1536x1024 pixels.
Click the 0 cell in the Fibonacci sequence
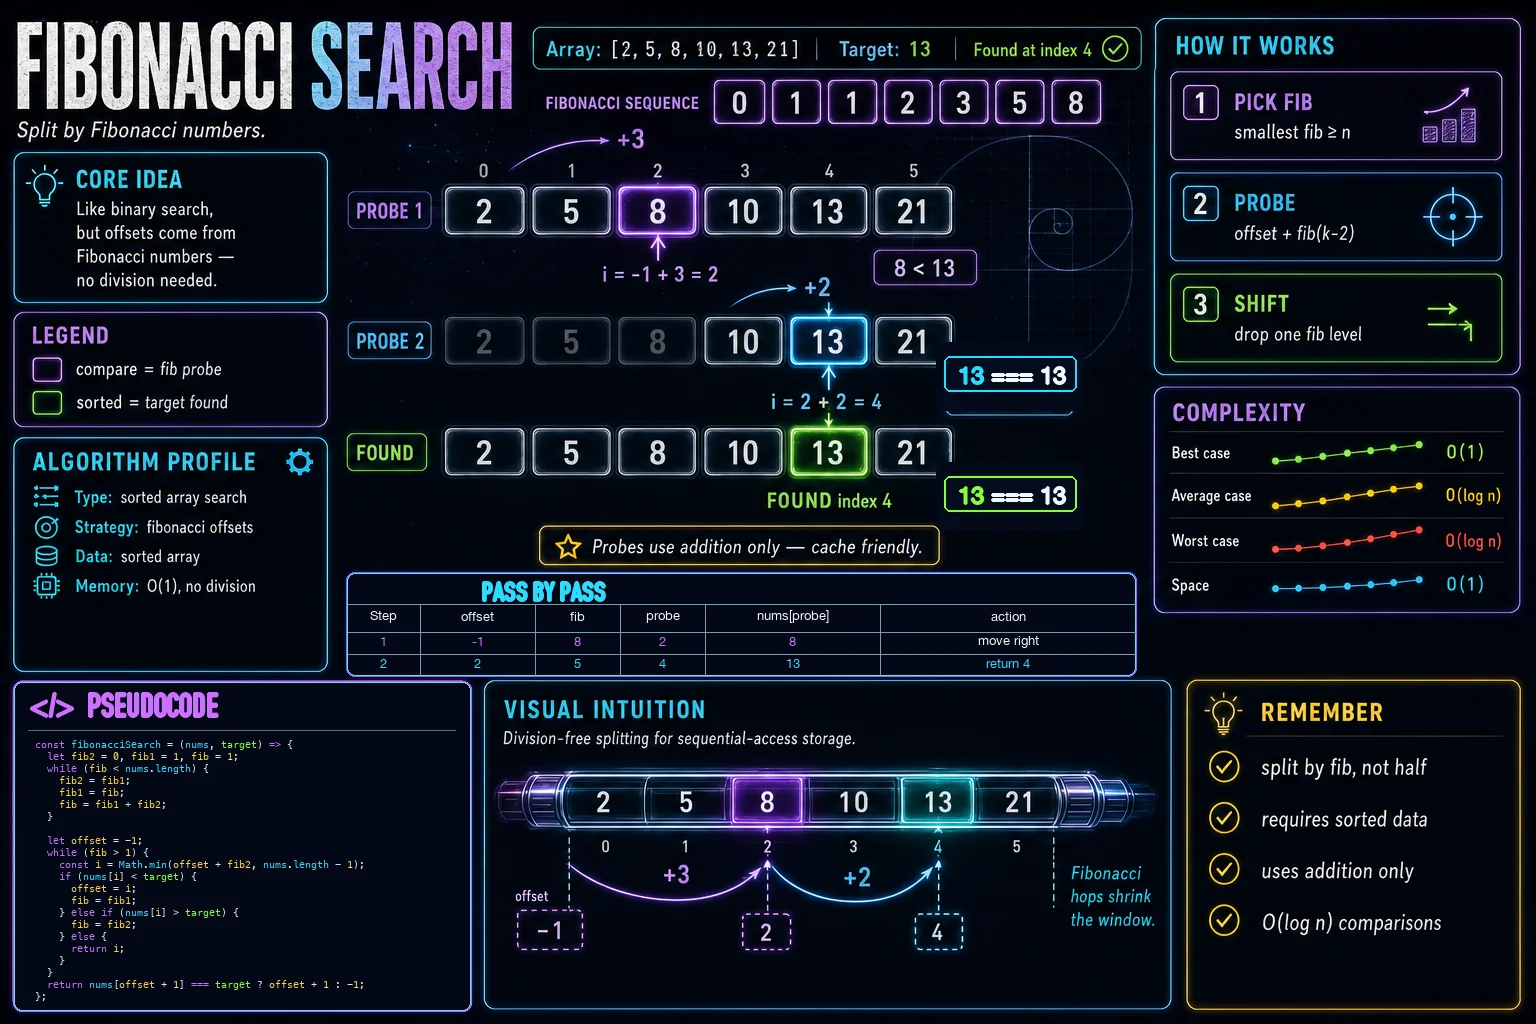[x=739, y=102]
